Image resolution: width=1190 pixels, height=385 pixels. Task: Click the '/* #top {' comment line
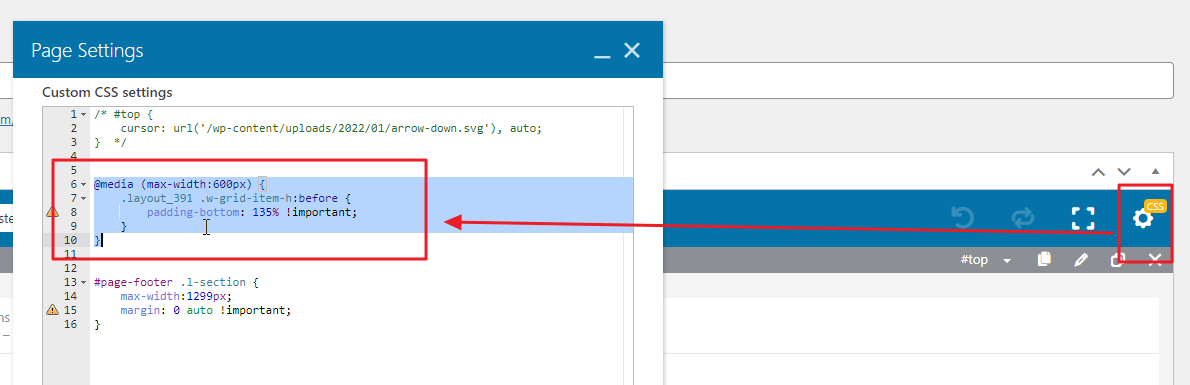click(124, 115)
